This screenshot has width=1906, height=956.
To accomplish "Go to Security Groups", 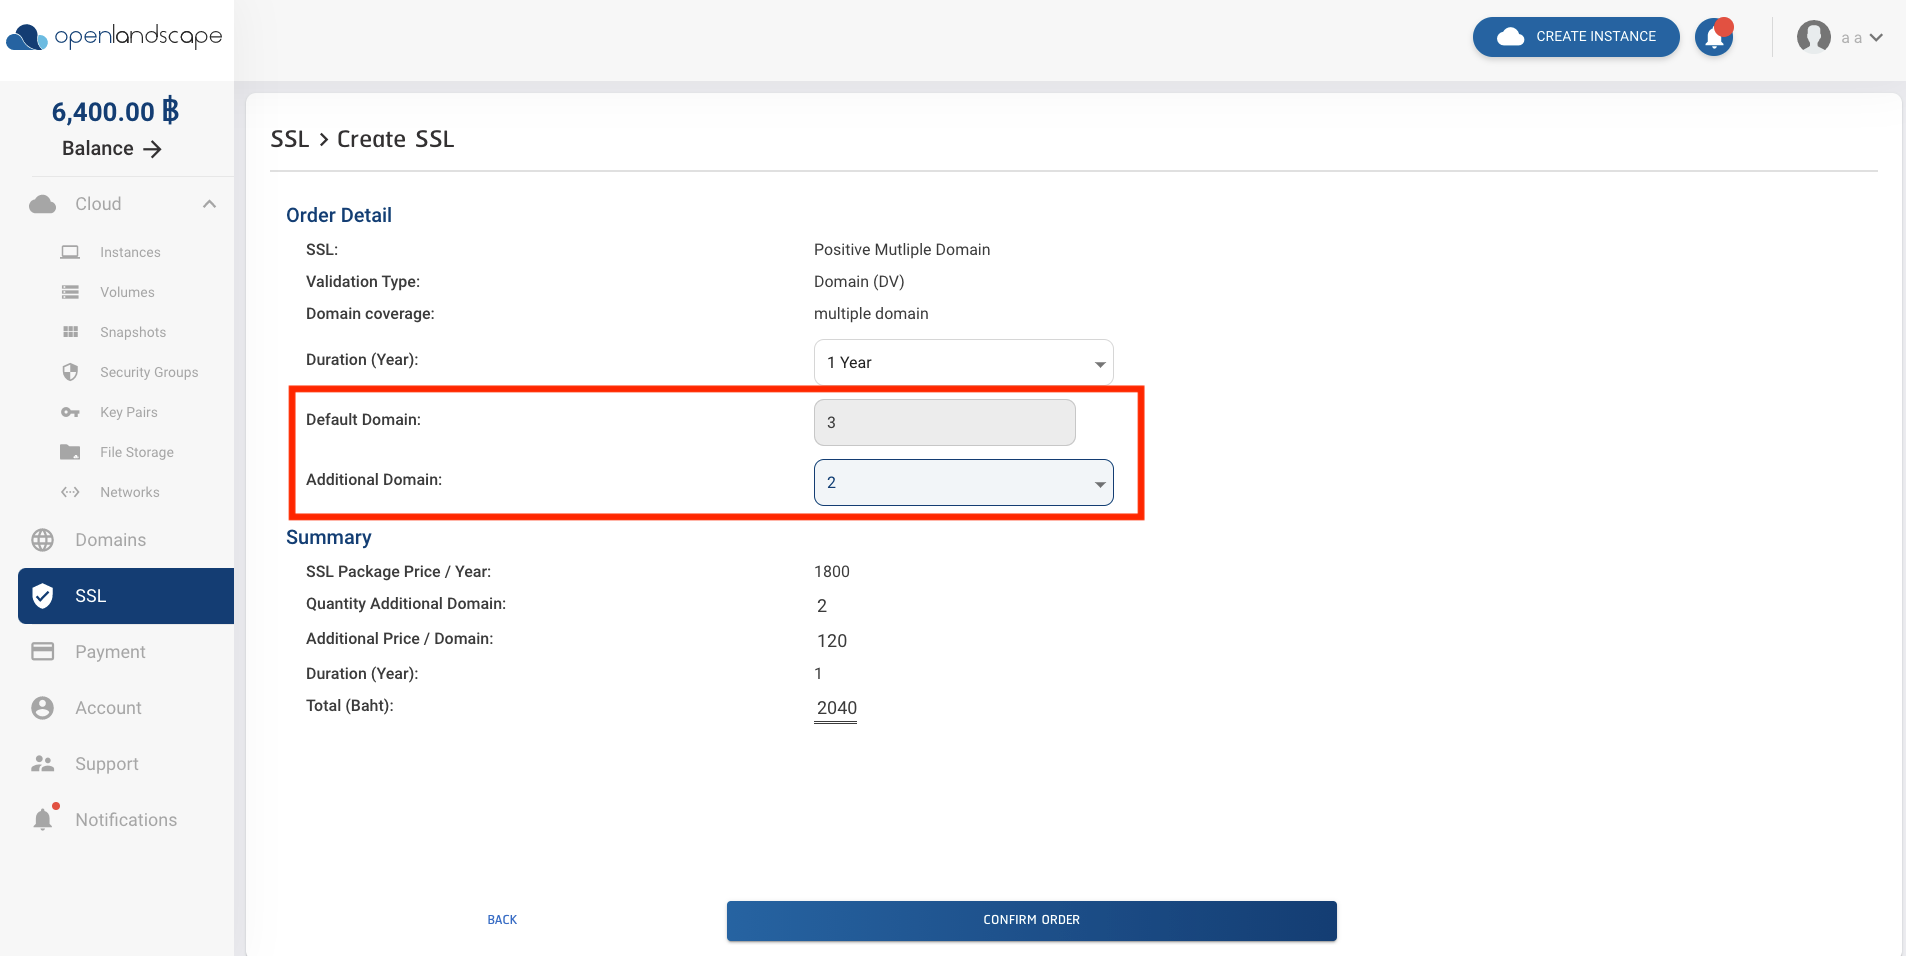I will point(148,372).
